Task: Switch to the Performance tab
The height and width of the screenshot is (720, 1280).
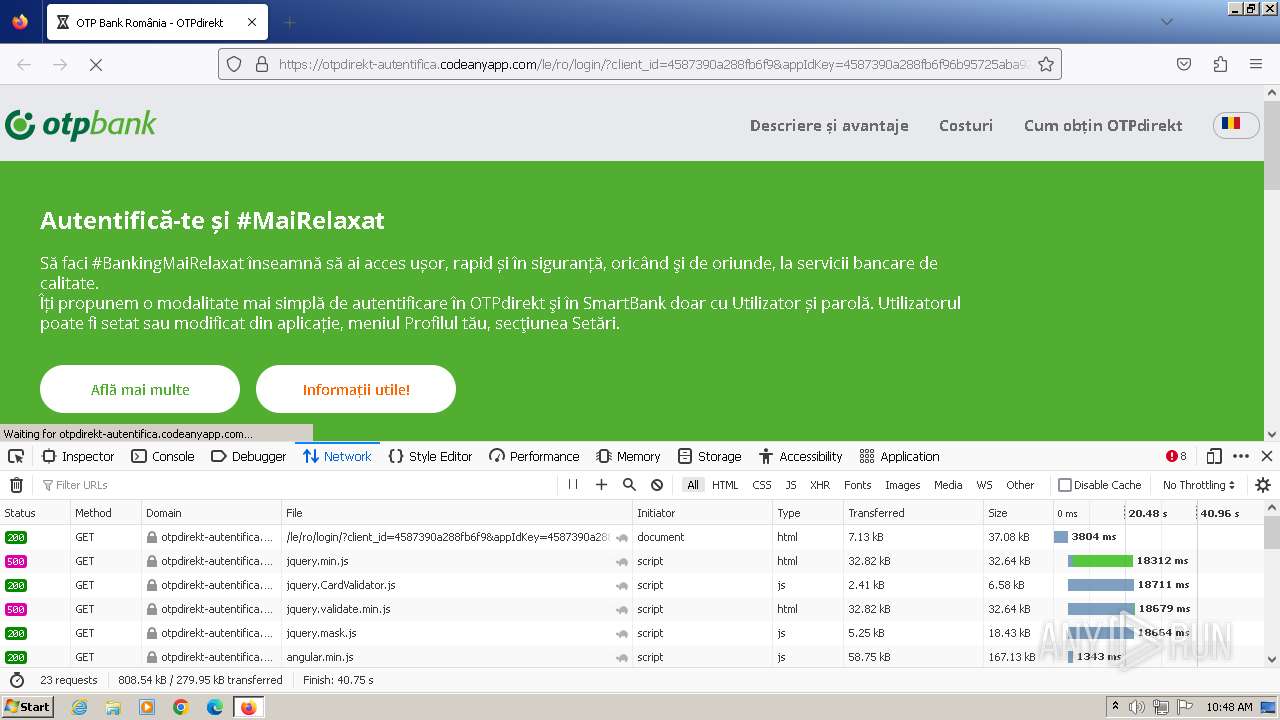Action: point(534,456)
